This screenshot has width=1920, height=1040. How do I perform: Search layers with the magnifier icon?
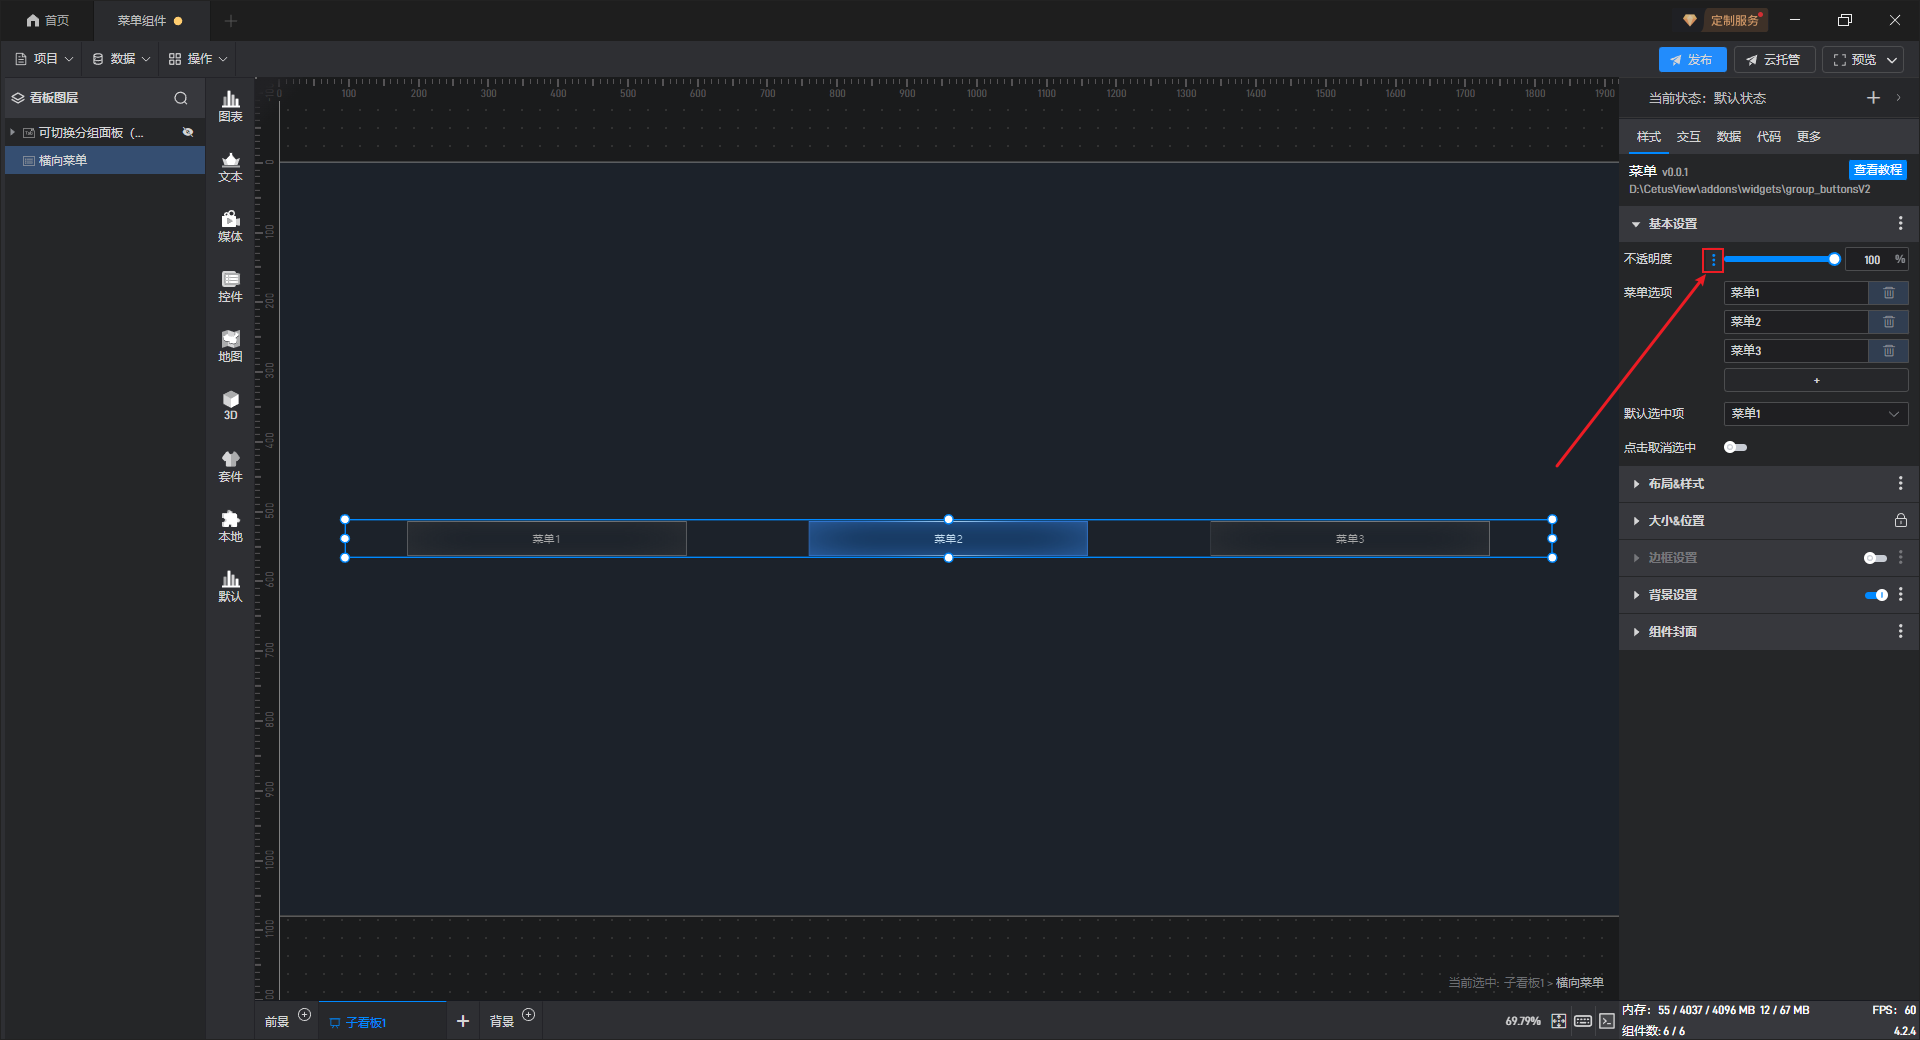(x=181, y=98)
